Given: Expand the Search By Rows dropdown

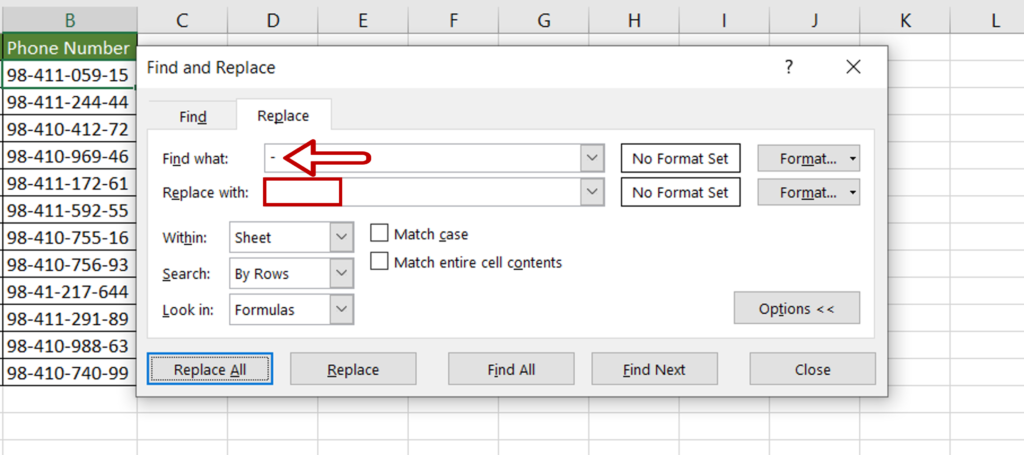Looking at the screenshot, I should pos(342,273).
